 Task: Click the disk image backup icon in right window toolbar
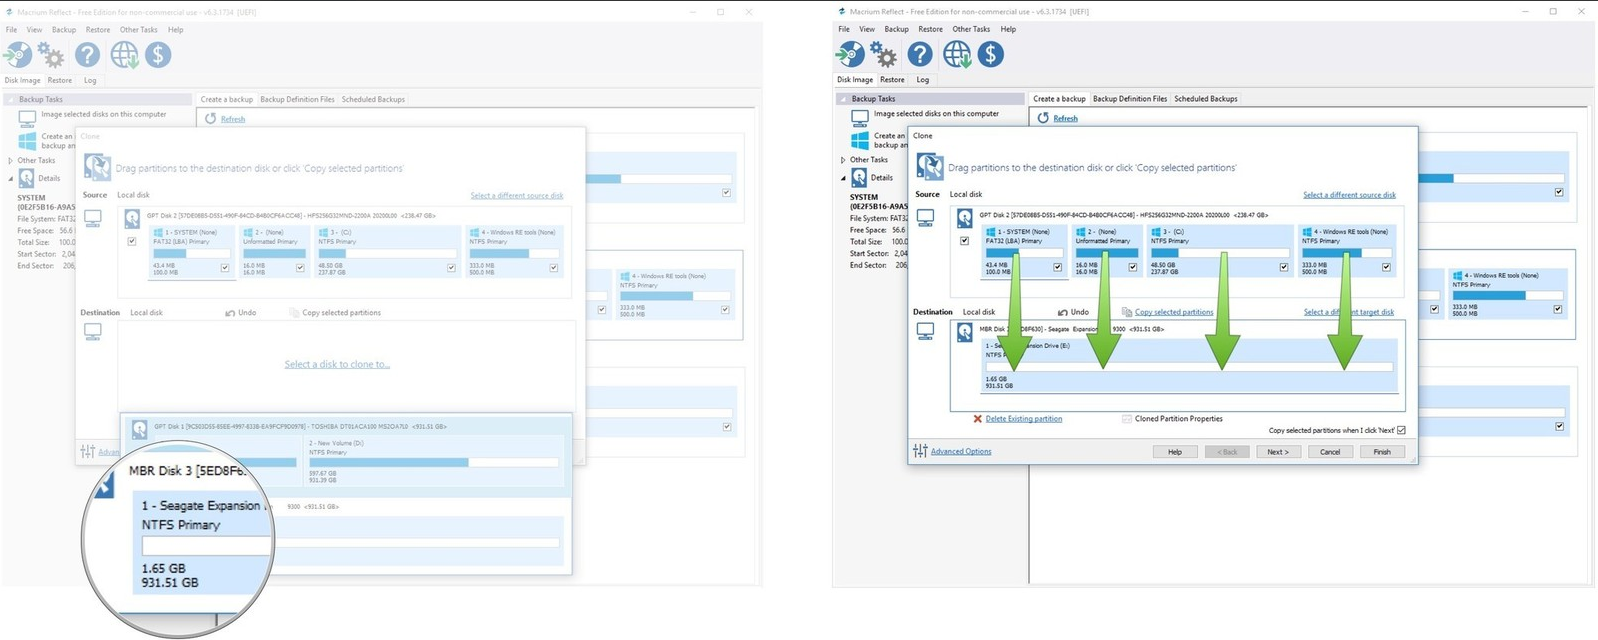click(850, 54)
